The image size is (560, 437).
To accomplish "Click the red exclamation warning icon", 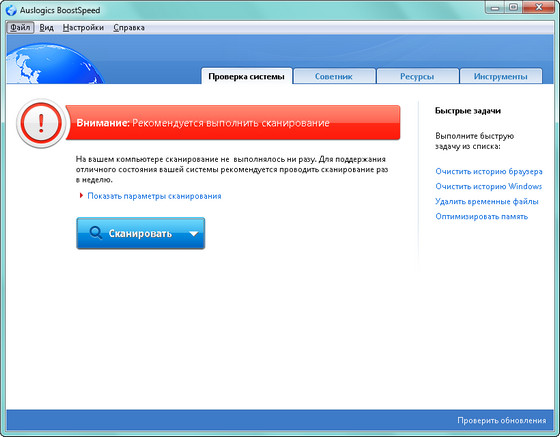I will (41, 124).
